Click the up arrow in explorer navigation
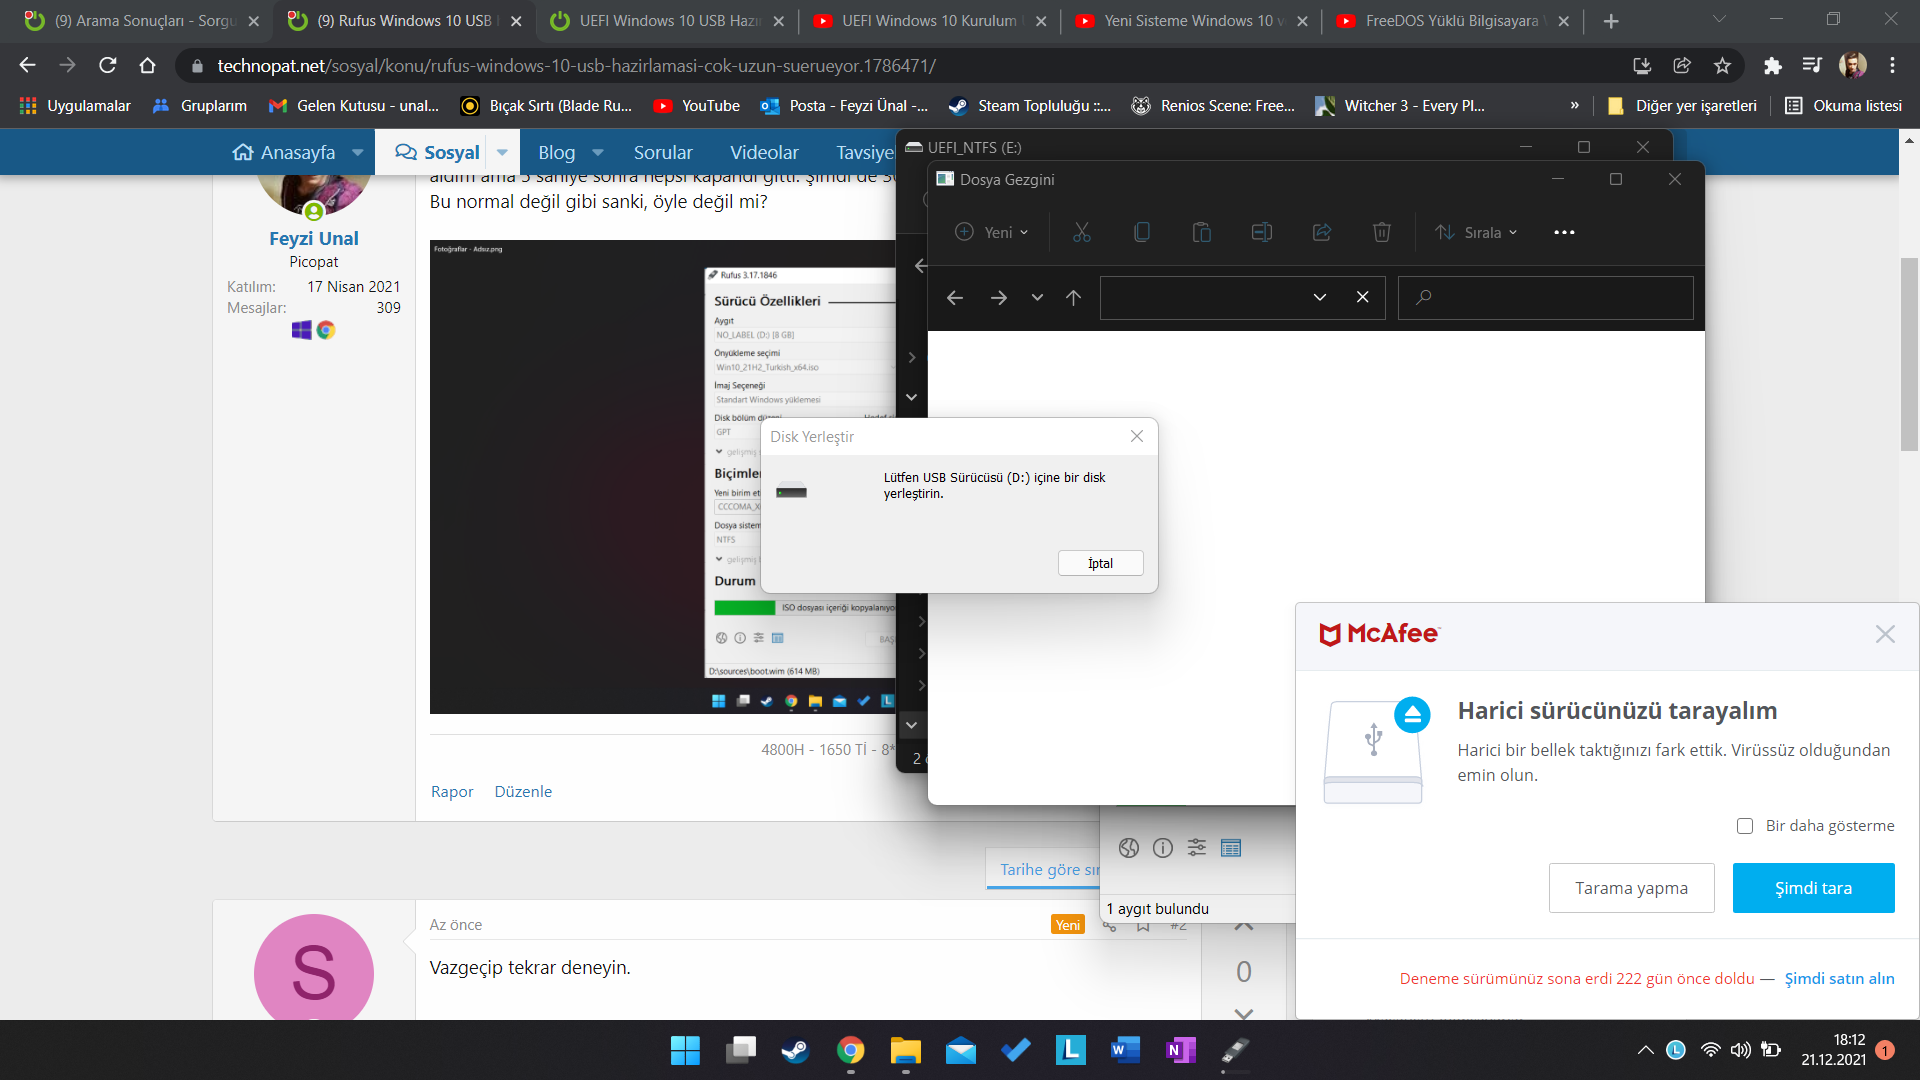The image size is (1920, 1080). pos(1073,298)
